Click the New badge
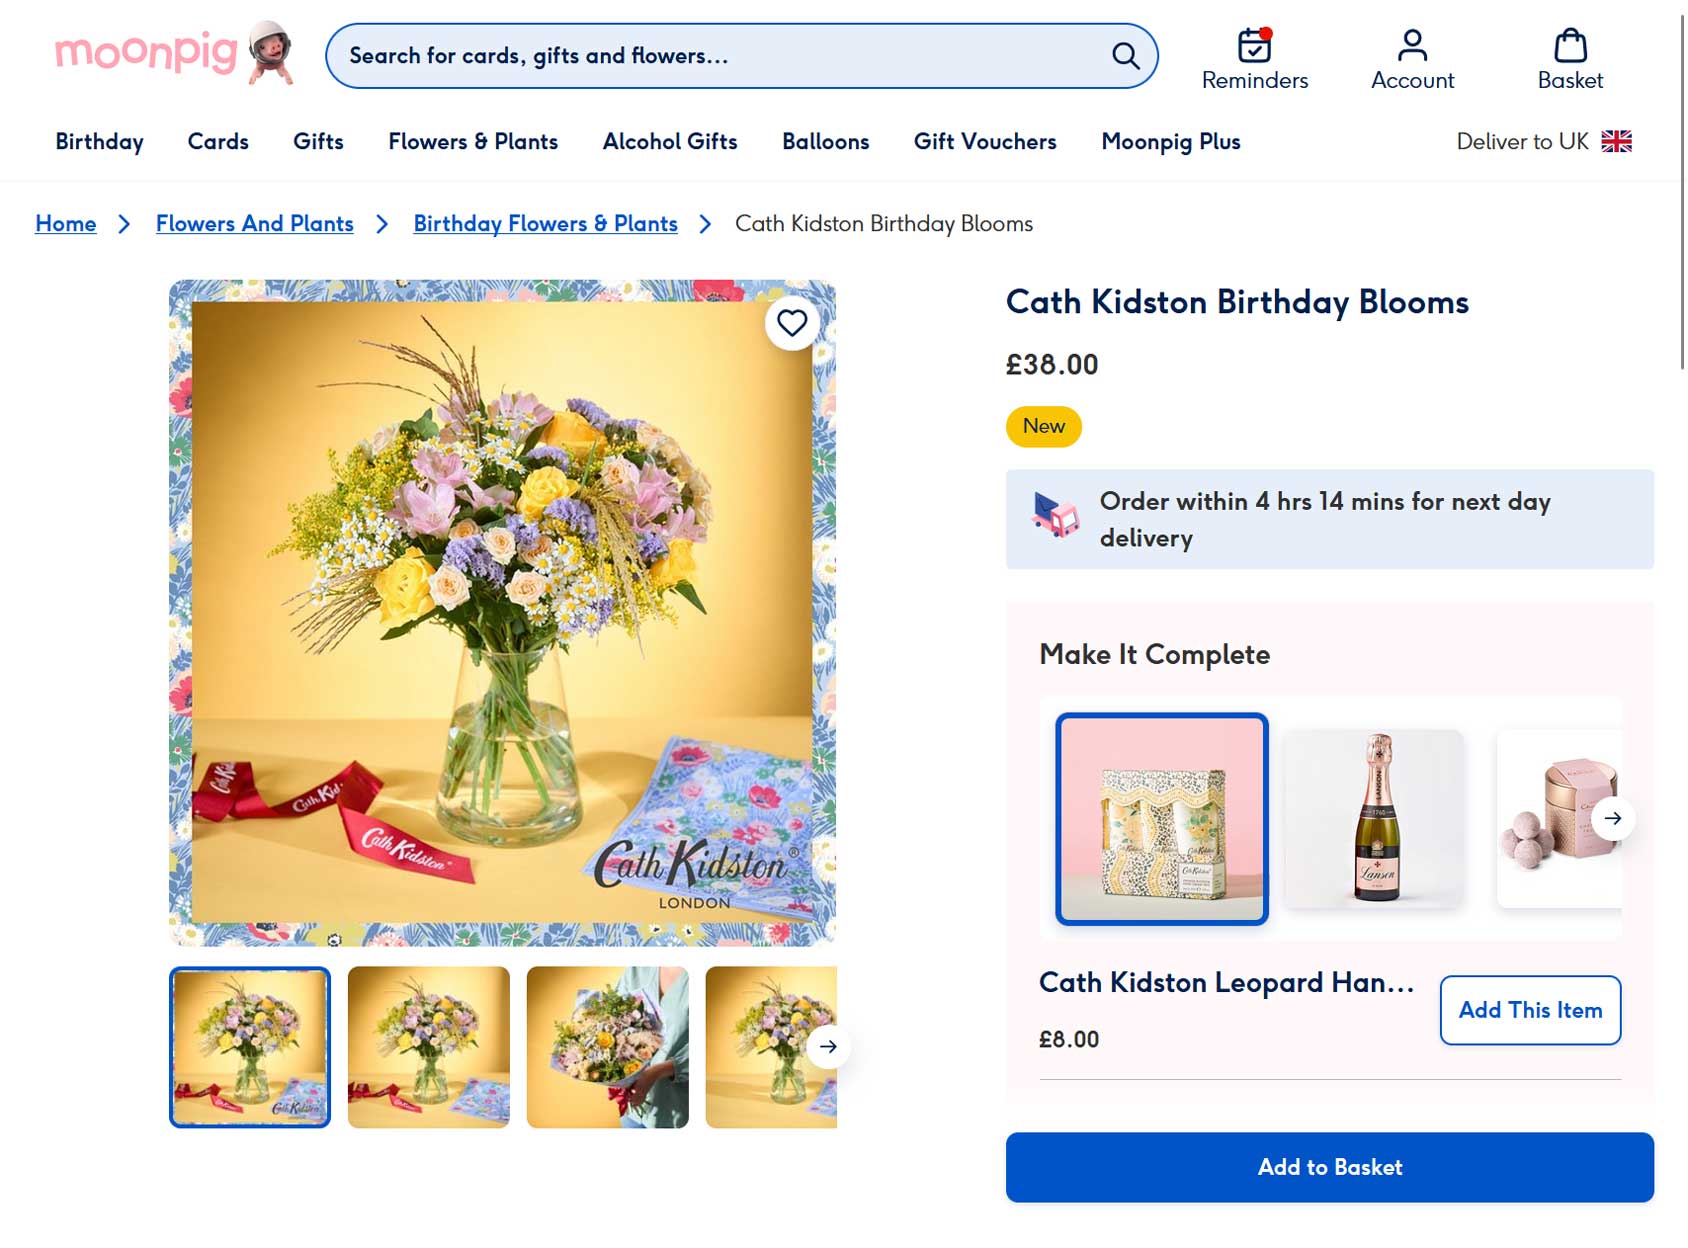 pos(1044,426)
